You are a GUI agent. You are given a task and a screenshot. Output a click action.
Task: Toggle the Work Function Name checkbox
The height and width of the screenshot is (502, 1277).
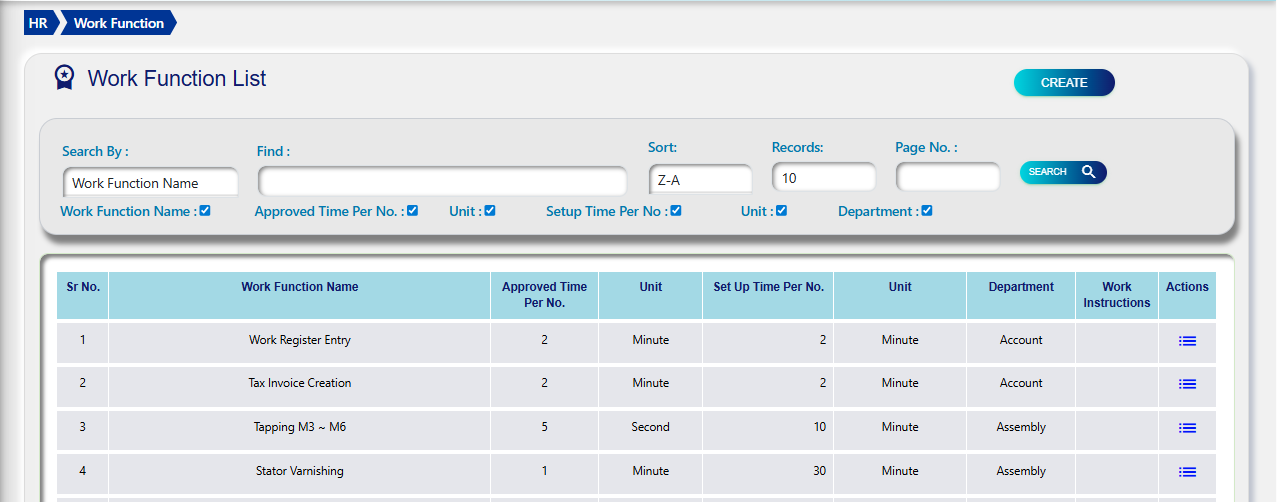[x=205, y=211]
